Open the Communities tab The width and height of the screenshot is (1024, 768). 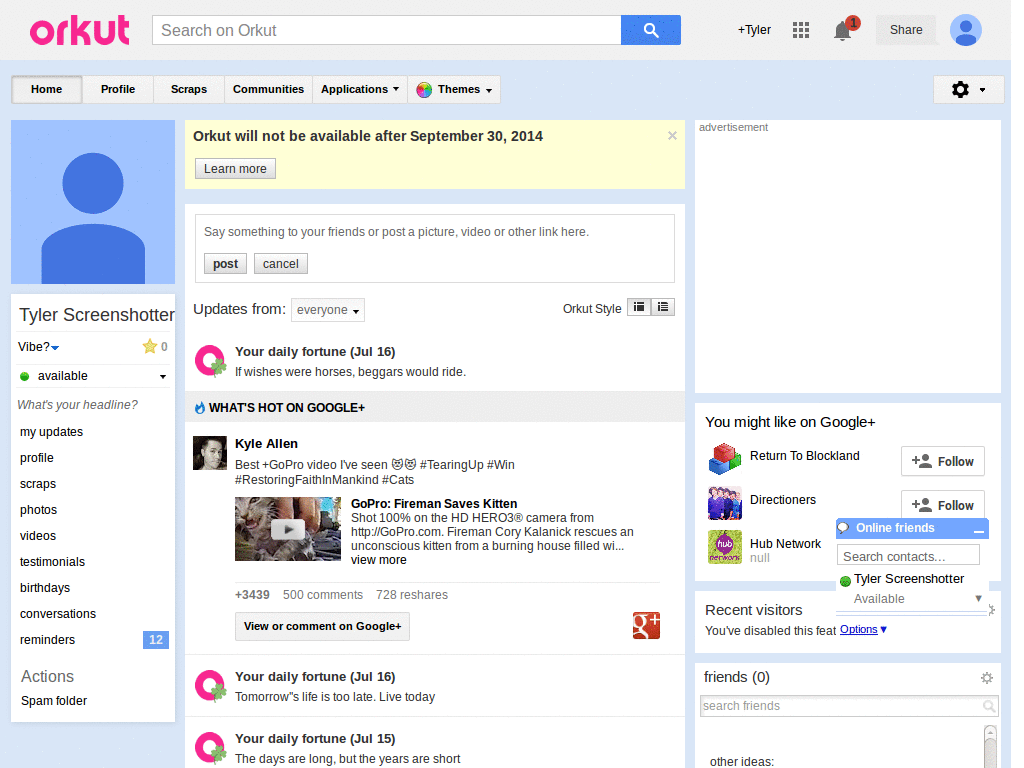(268, 89)
